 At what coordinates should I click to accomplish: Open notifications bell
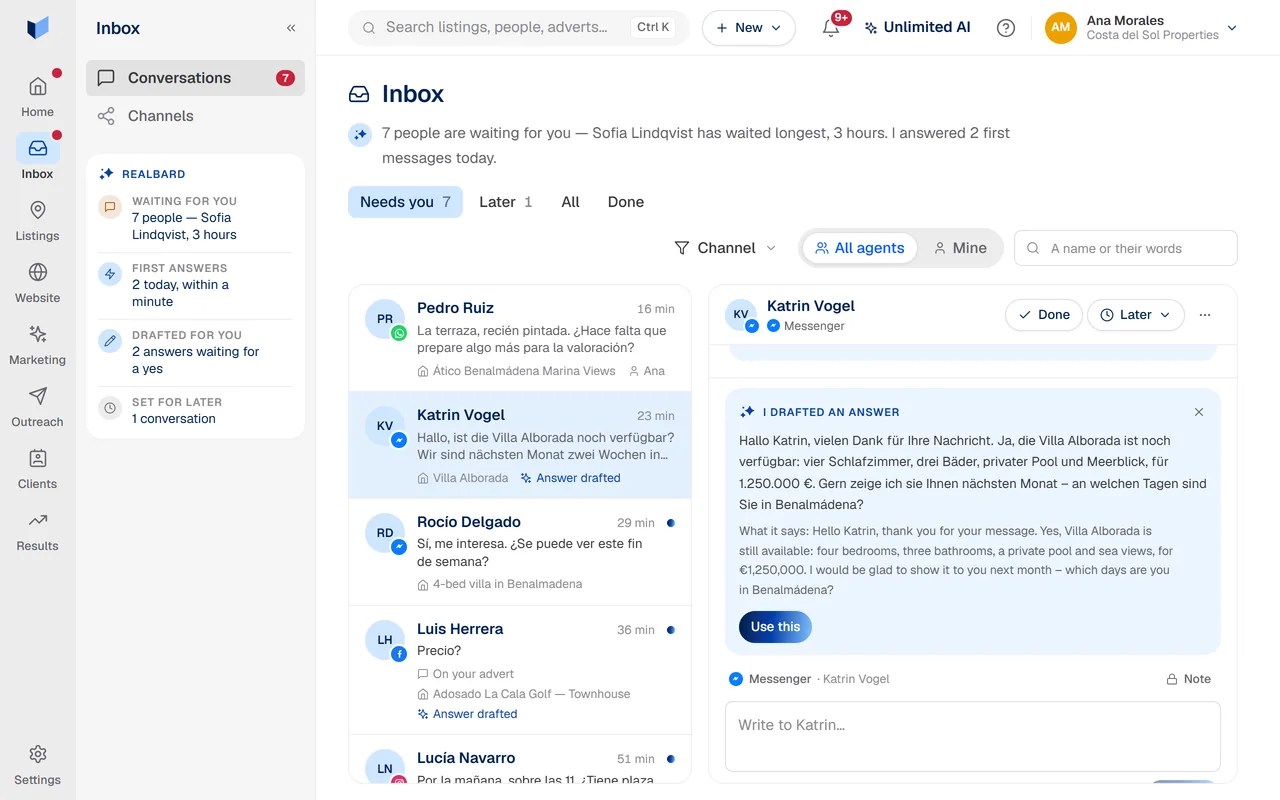[831, 28]
